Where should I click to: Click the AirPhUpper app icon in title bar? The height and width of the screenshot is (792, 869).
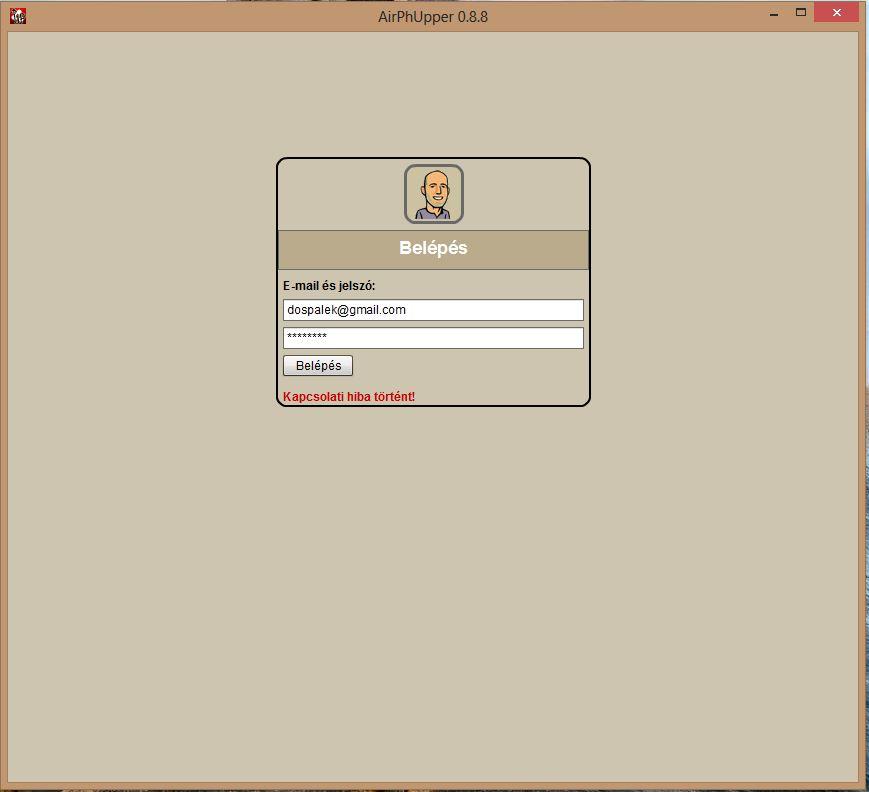point(18,16)
